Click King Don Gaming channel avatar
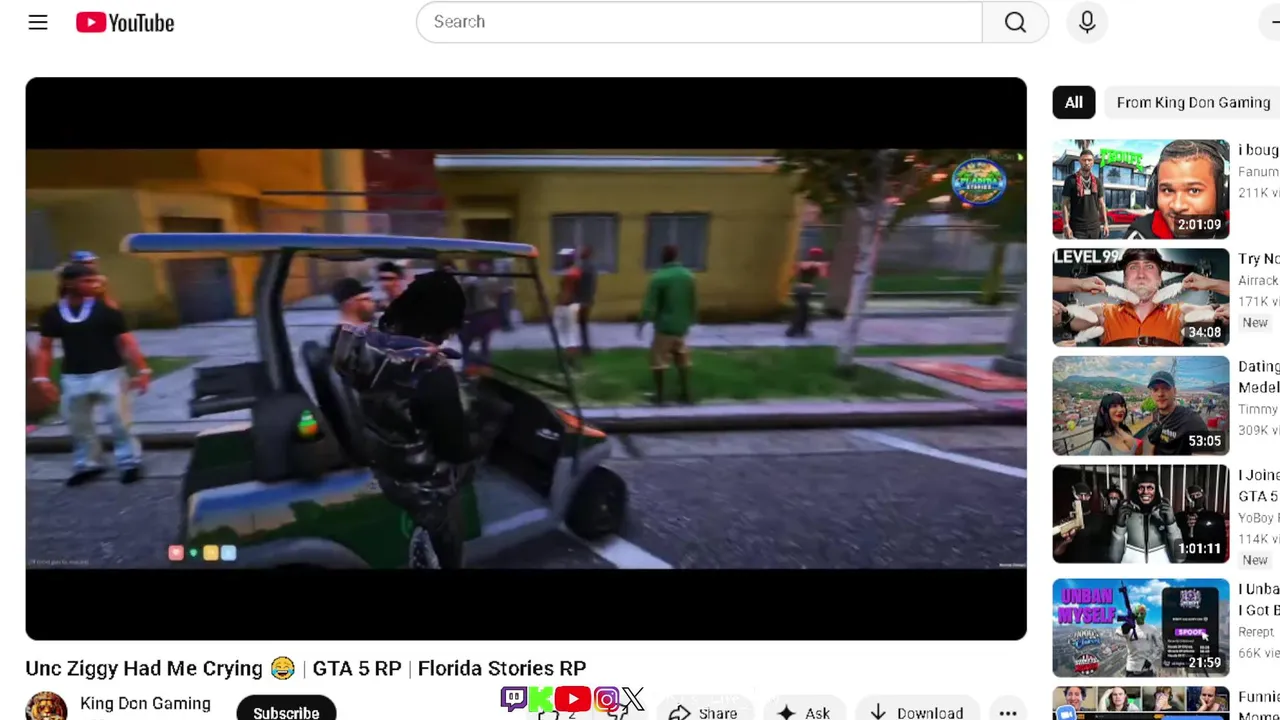 click(46, 706)
